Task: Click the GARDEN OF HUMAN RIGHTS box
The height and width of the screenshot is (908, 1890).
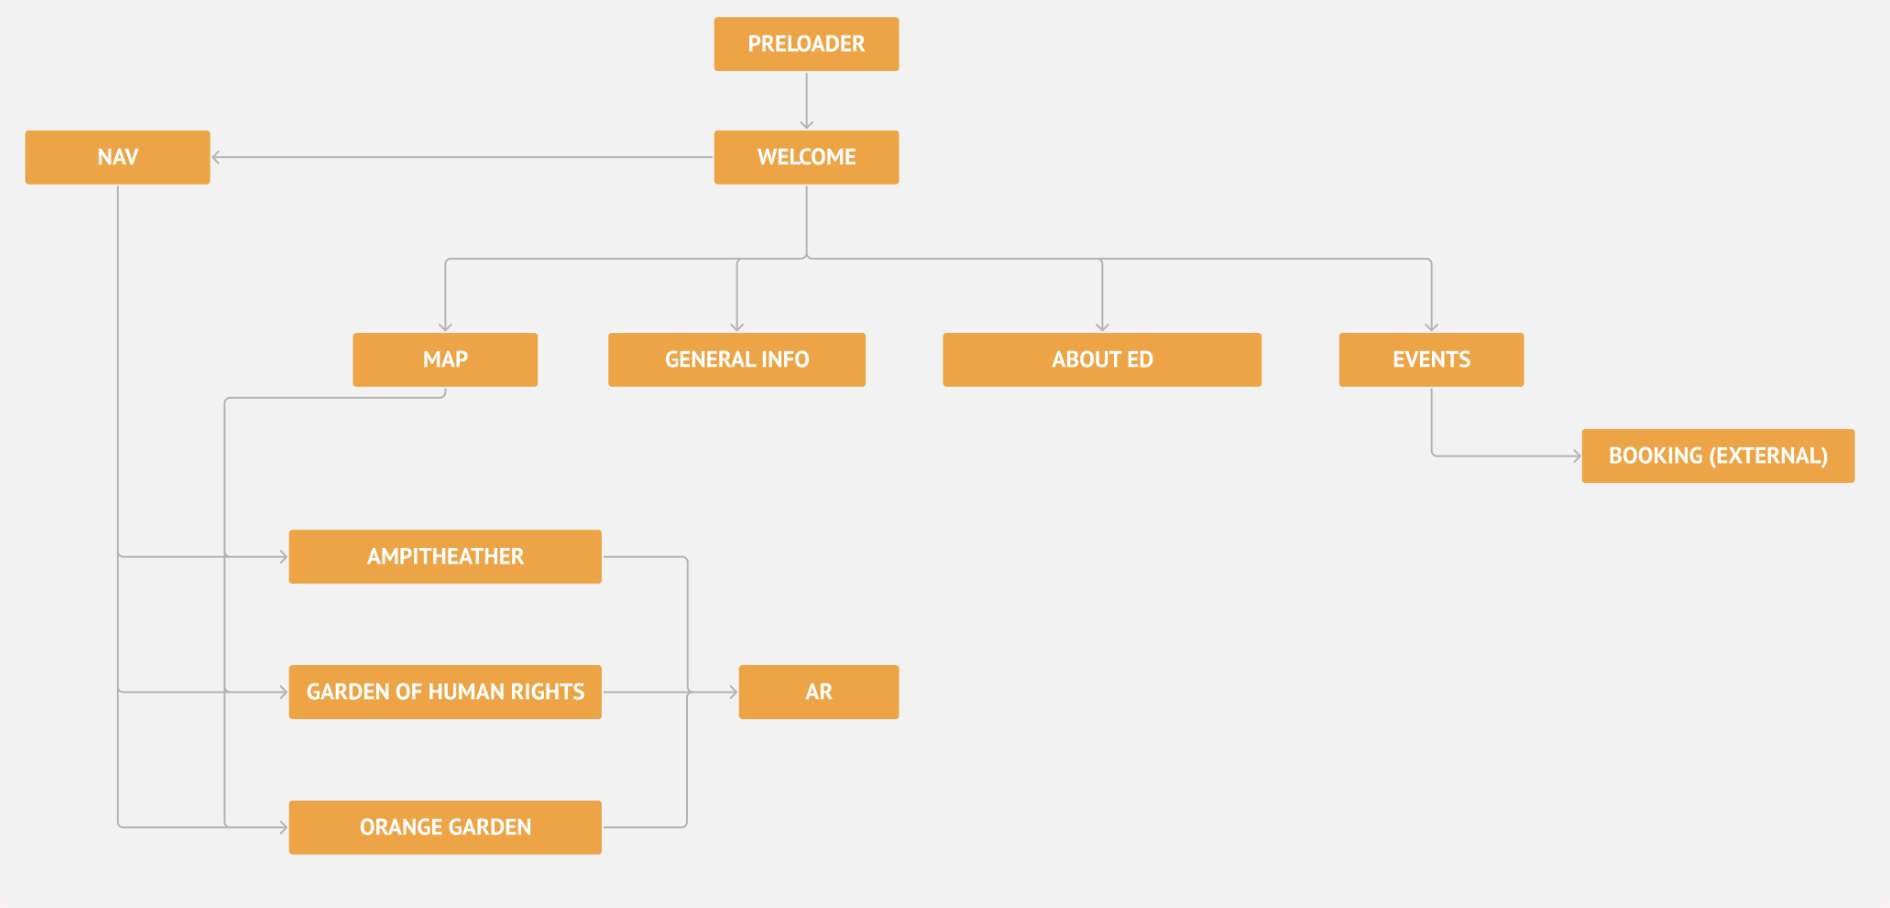Action: 445,692
